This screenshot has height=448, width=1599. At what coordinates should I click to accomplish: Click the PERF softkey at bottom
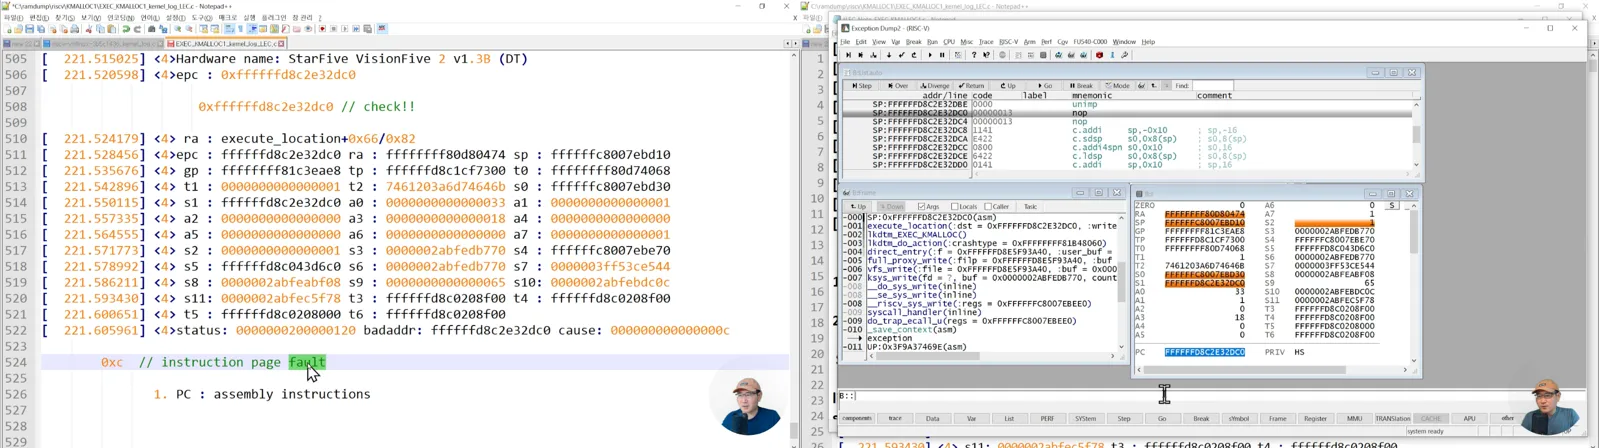point(1047,419)
